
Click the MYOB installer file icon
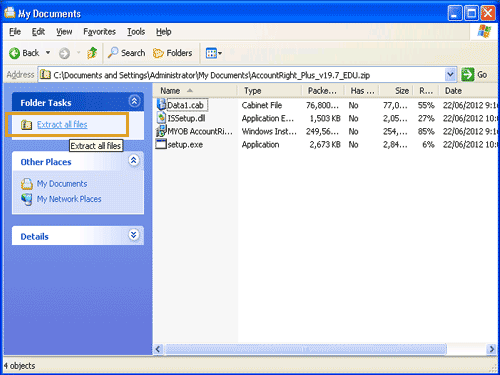[x=161, y=131]
